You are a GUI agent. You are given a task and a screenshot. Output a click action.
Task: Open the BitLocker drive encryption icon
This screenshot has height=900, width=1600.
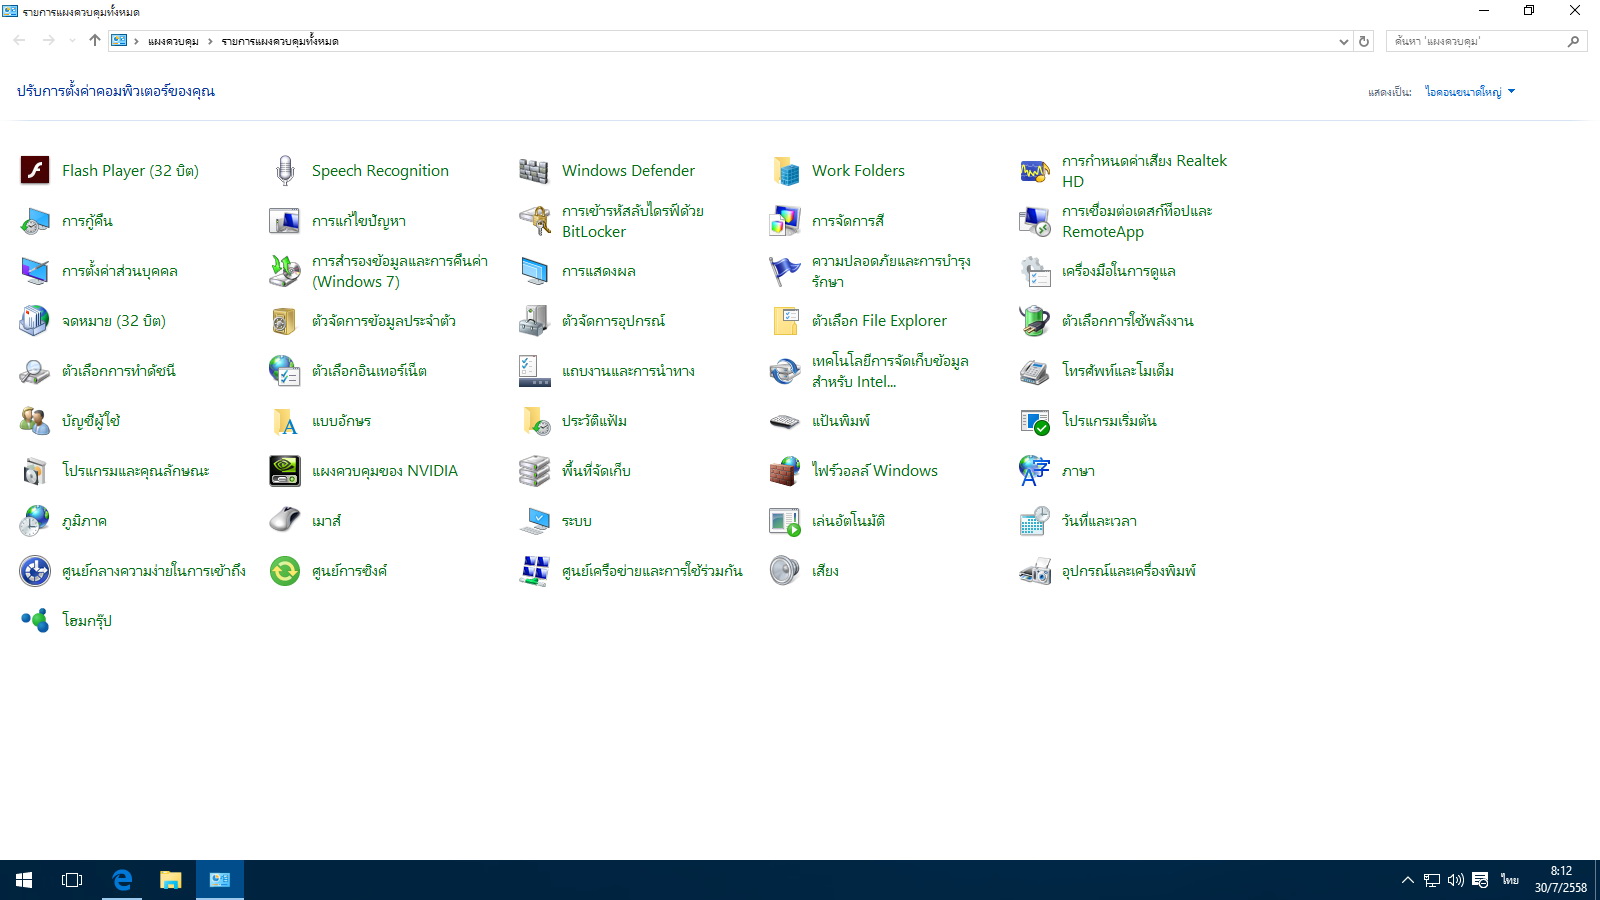pyautogui.click(x=534, y=221)
